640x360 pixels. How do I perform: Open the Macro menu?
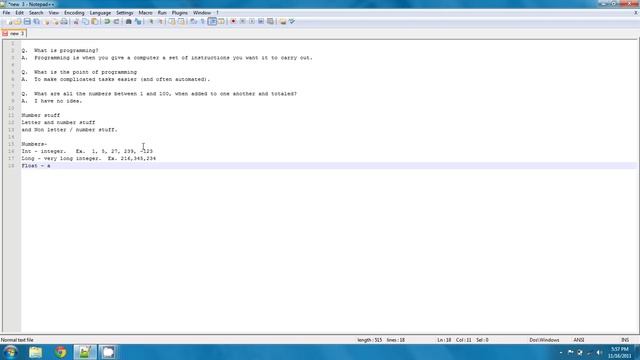[145, 13]
